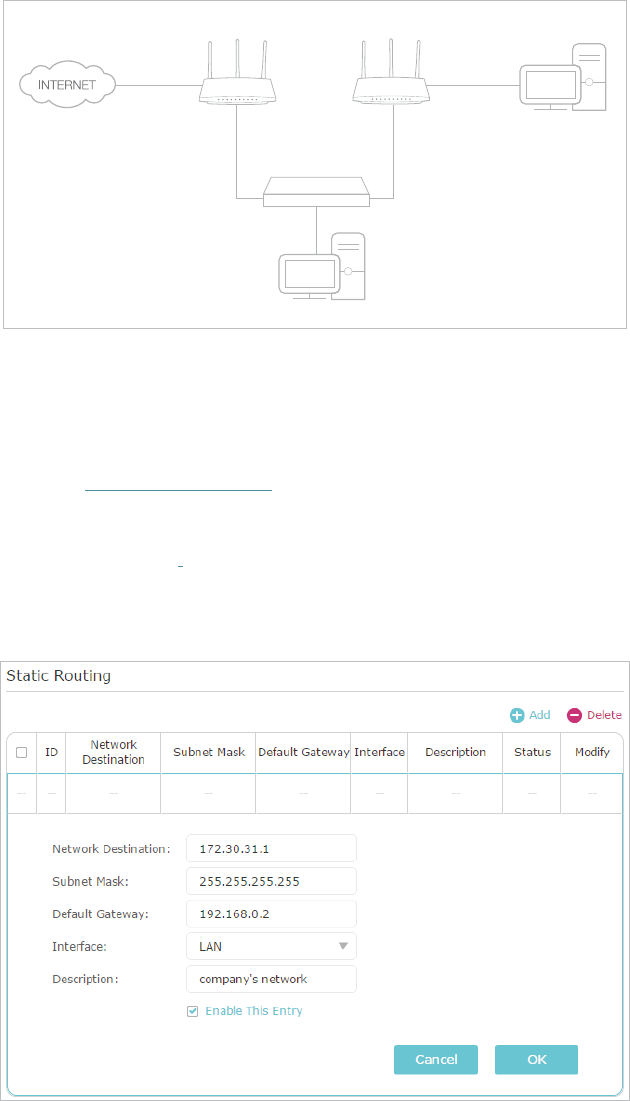Tick the select-all checkbox in table header

pyautogui.click(x=22, y=752)
